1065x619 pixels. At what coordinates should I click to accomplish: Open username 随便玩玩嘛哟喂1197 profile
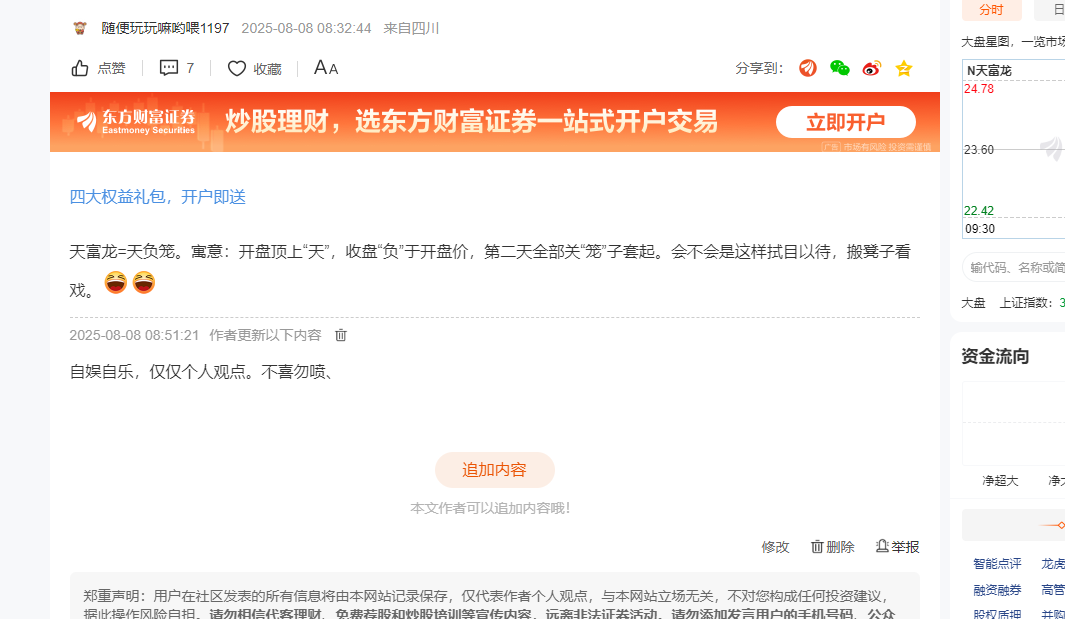tap(166, 28)
